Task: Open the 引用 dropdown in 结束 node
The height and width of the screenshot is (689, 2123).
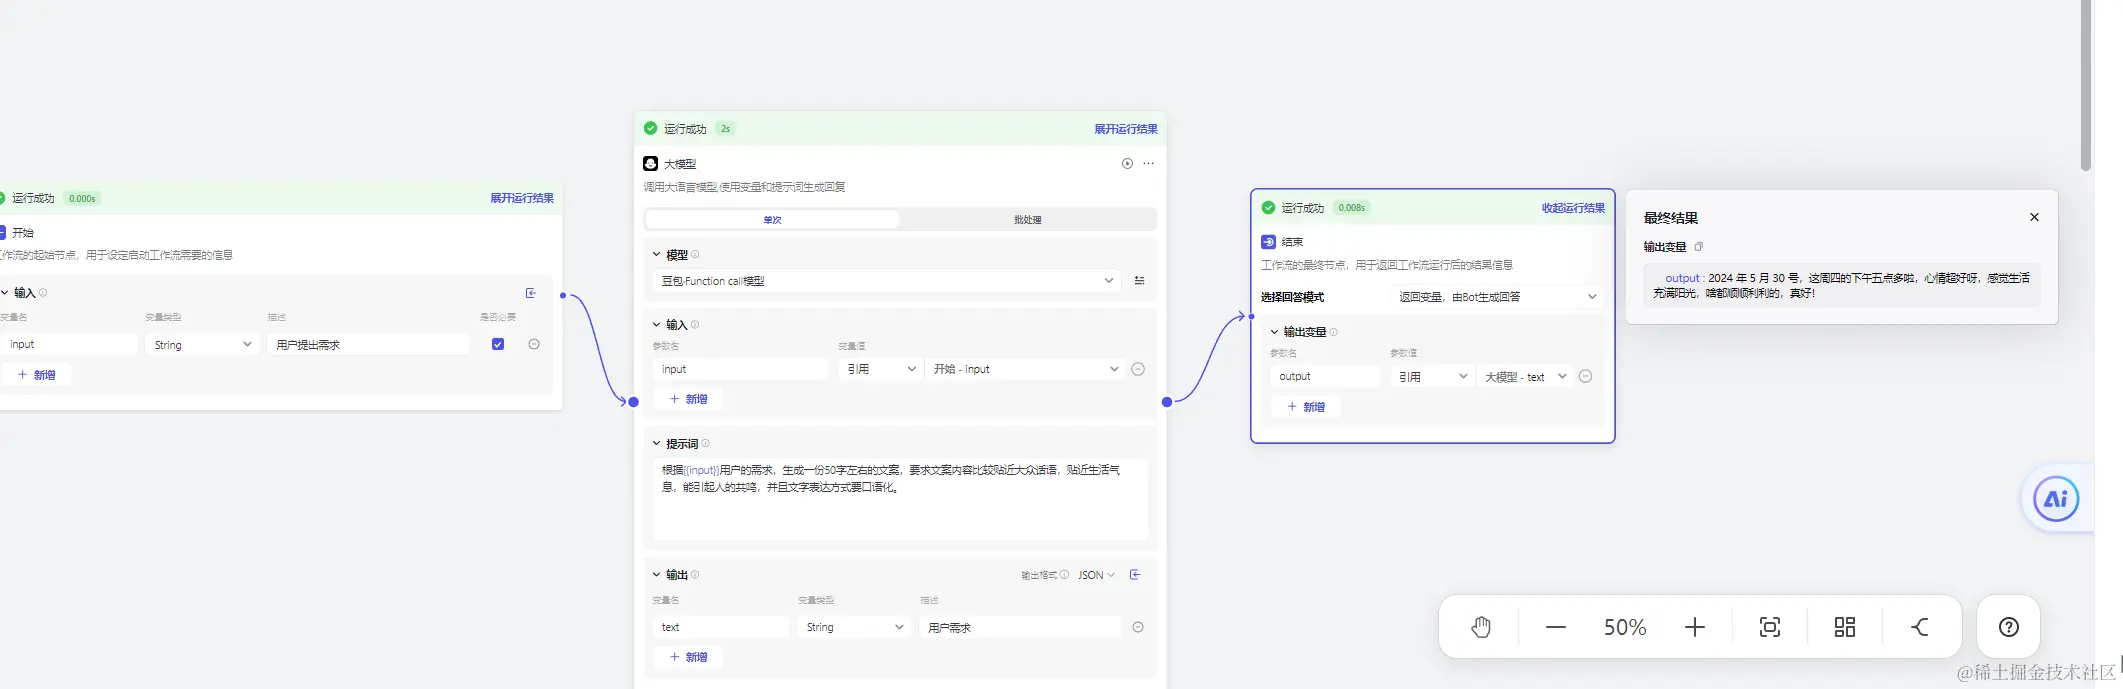Action: point(1432,376)
